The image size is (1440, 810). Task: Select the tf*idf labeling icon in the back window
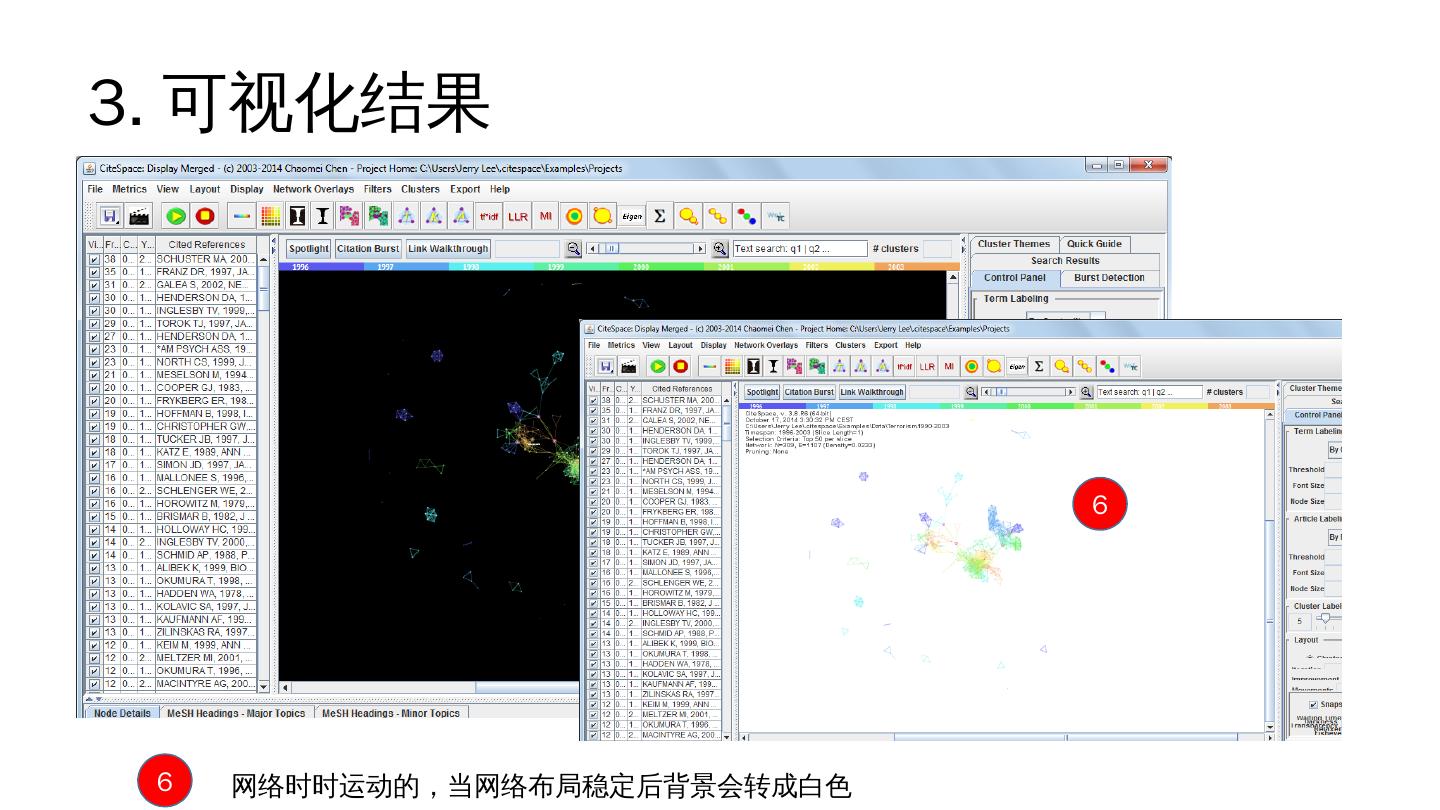(x=489, y=216)
